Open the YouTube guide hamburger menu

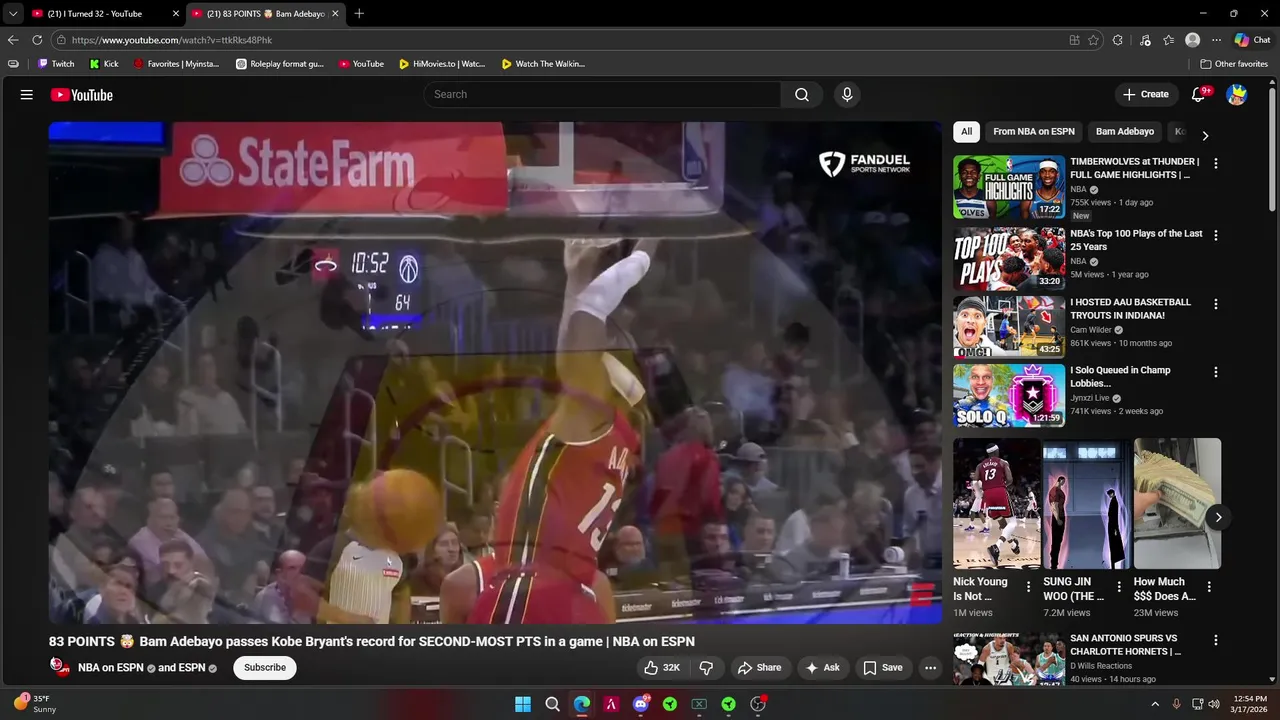click(26, 94)
